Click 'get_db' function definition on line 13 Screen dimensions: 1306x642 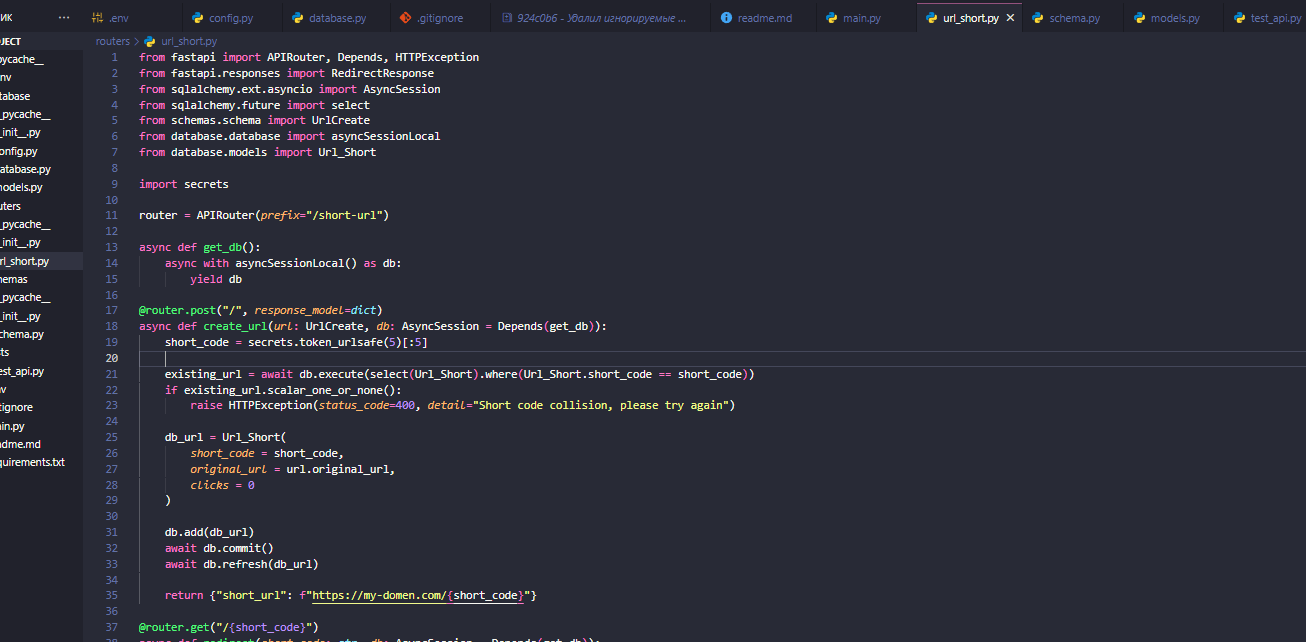(x=222, y=247)
